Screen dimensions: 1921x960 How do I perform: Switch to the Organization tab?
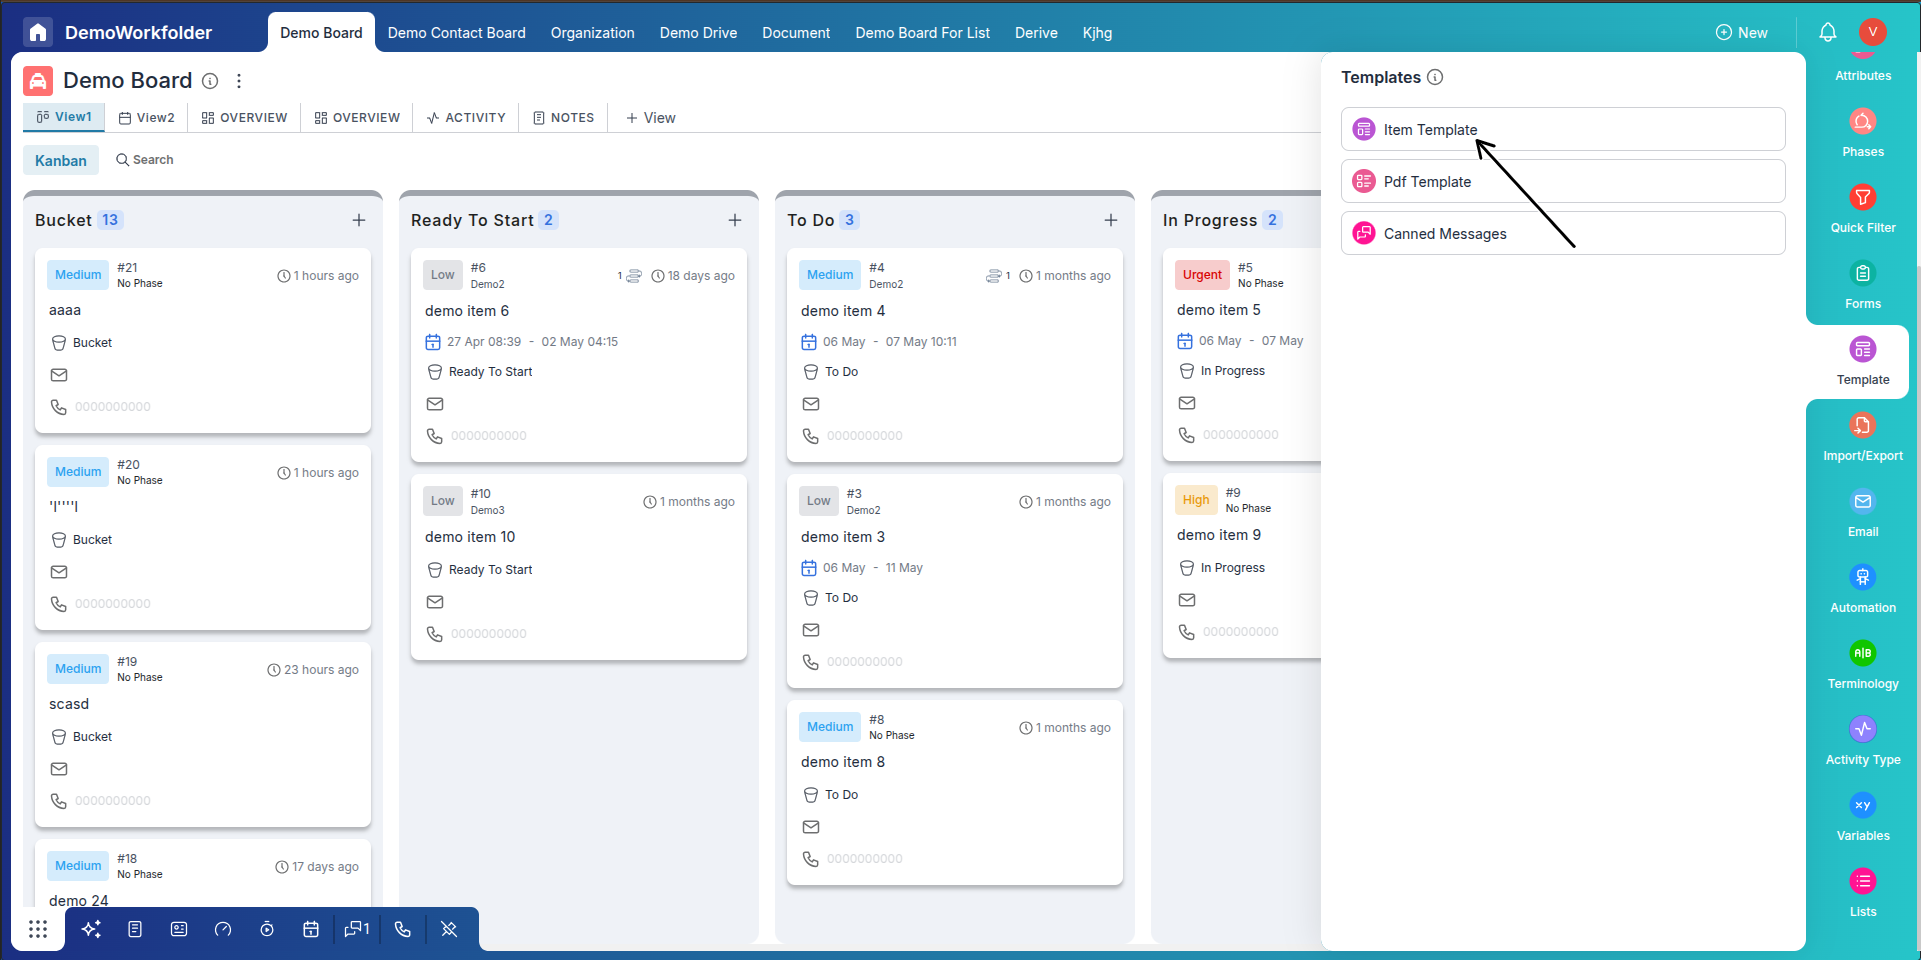[x=592, y=33]
